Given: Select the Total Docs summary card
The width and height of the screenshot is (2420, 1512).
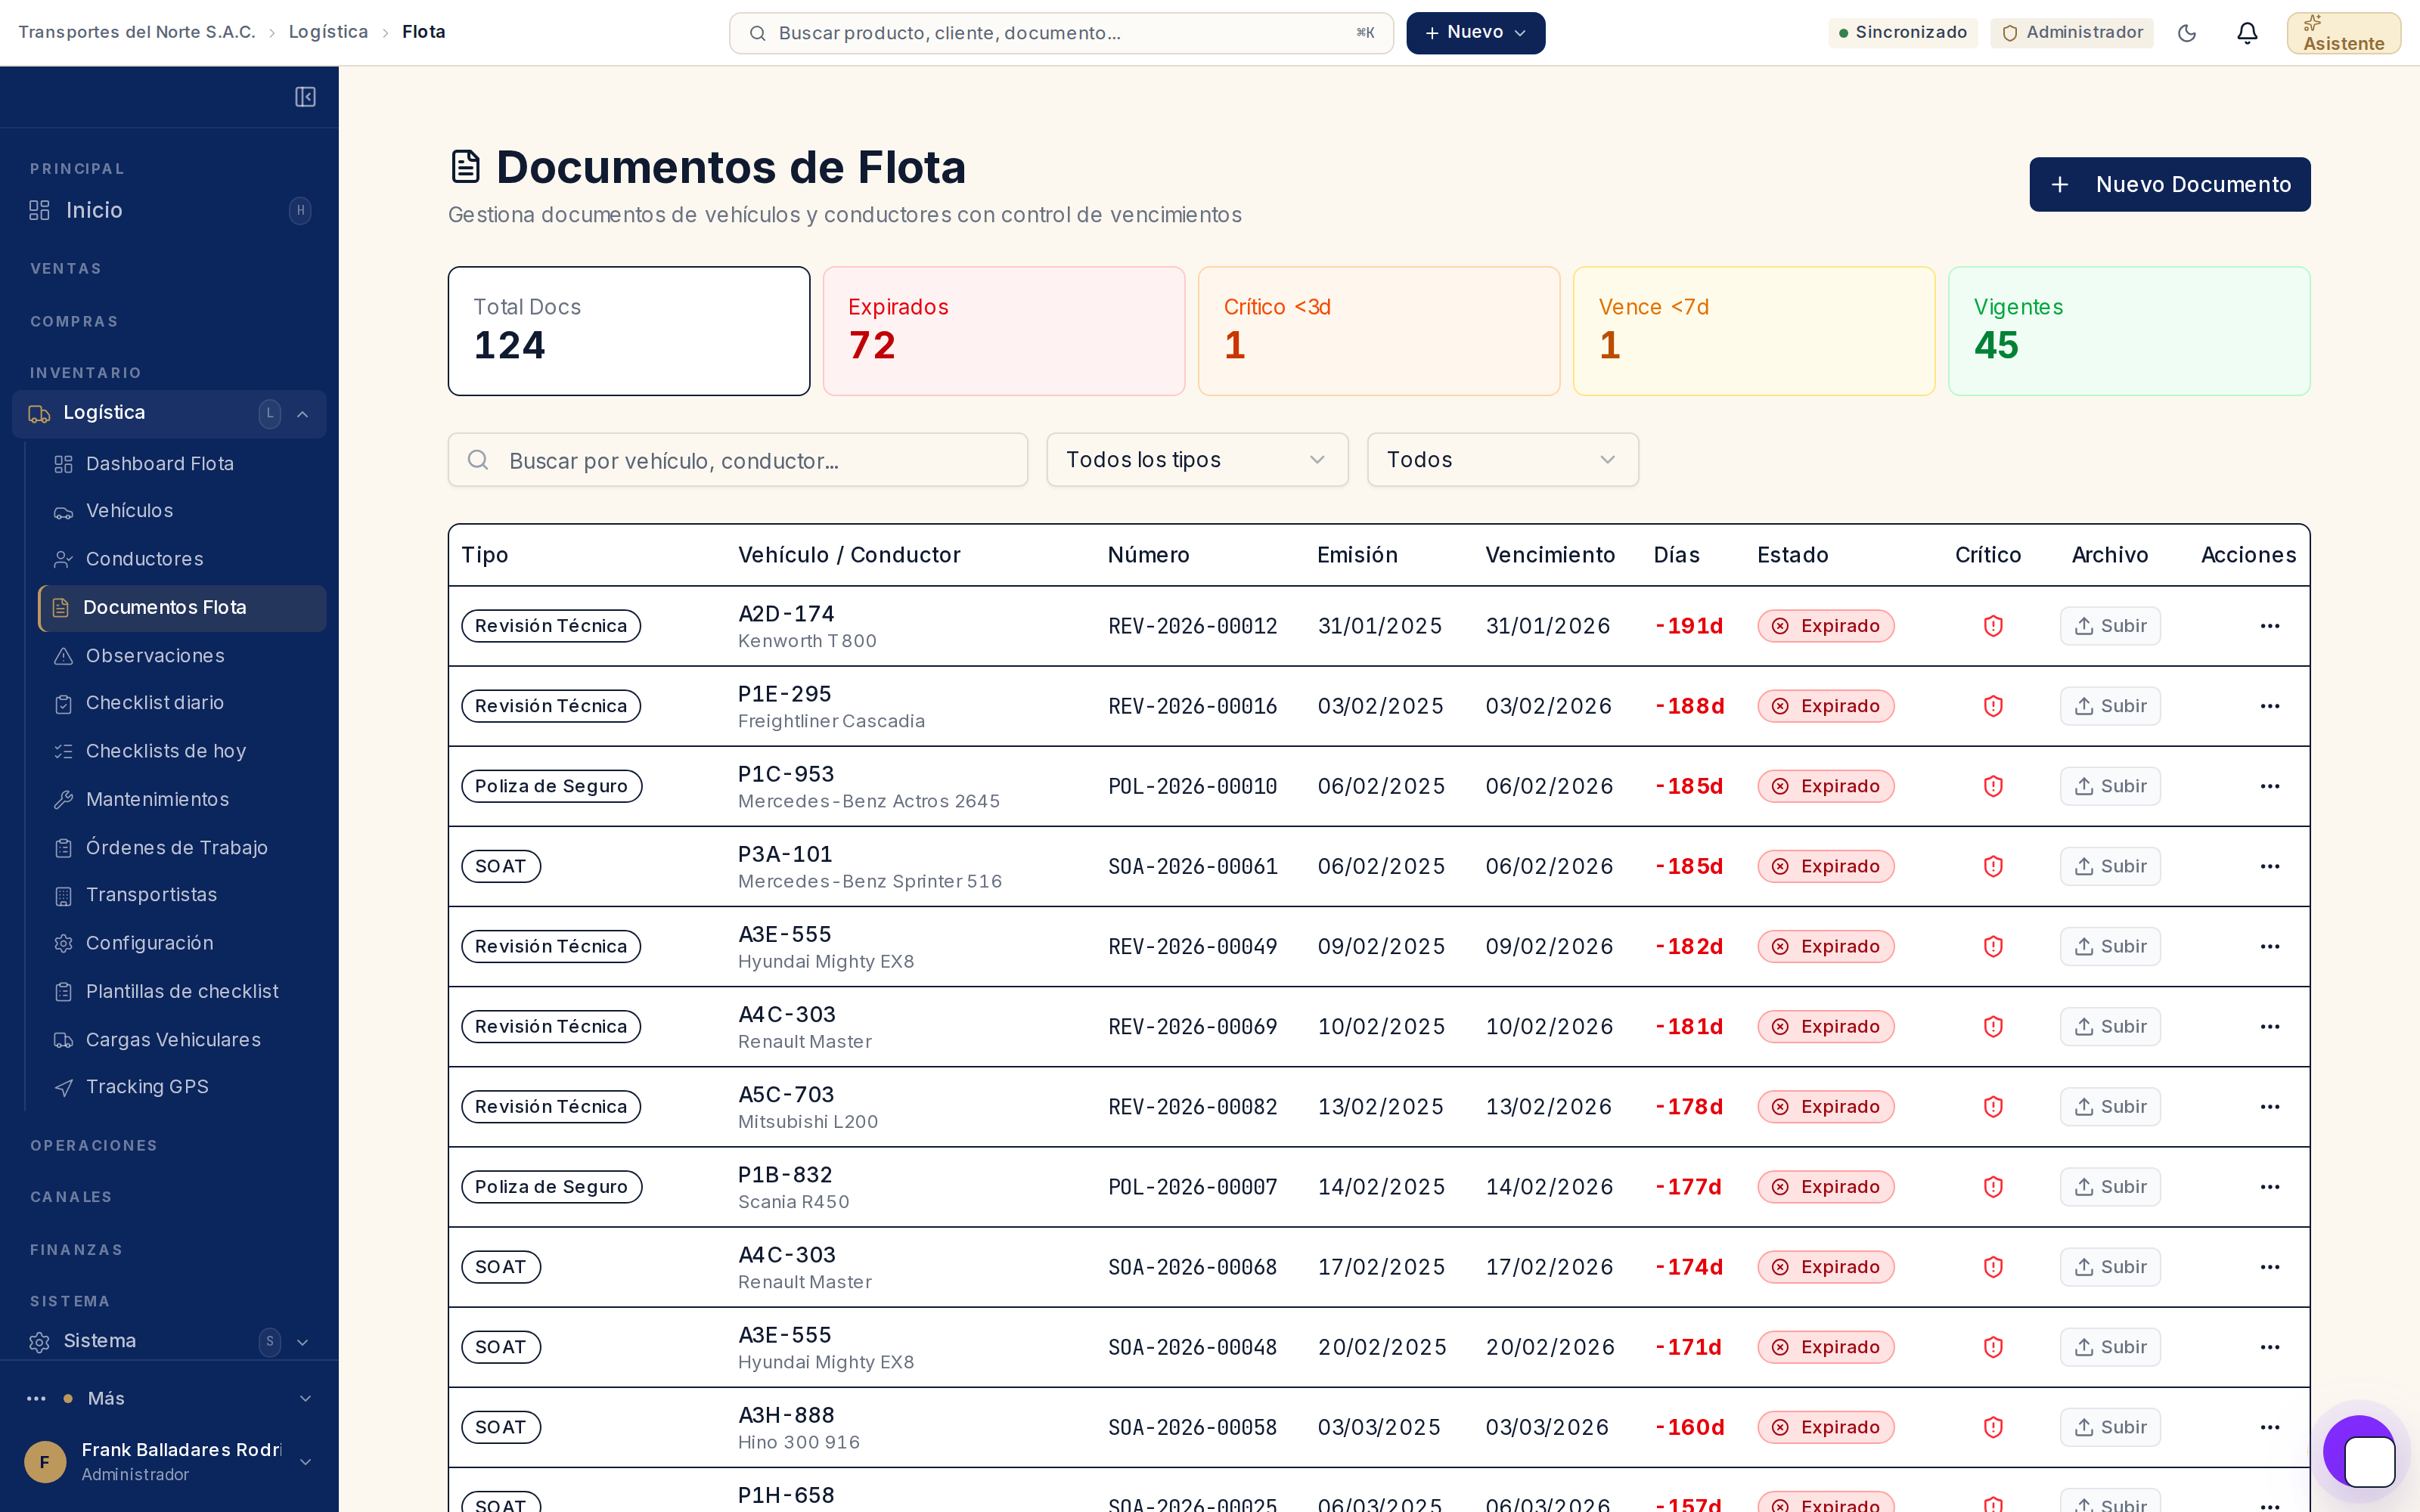Looking at the screenshot, I should pos(629,331).
